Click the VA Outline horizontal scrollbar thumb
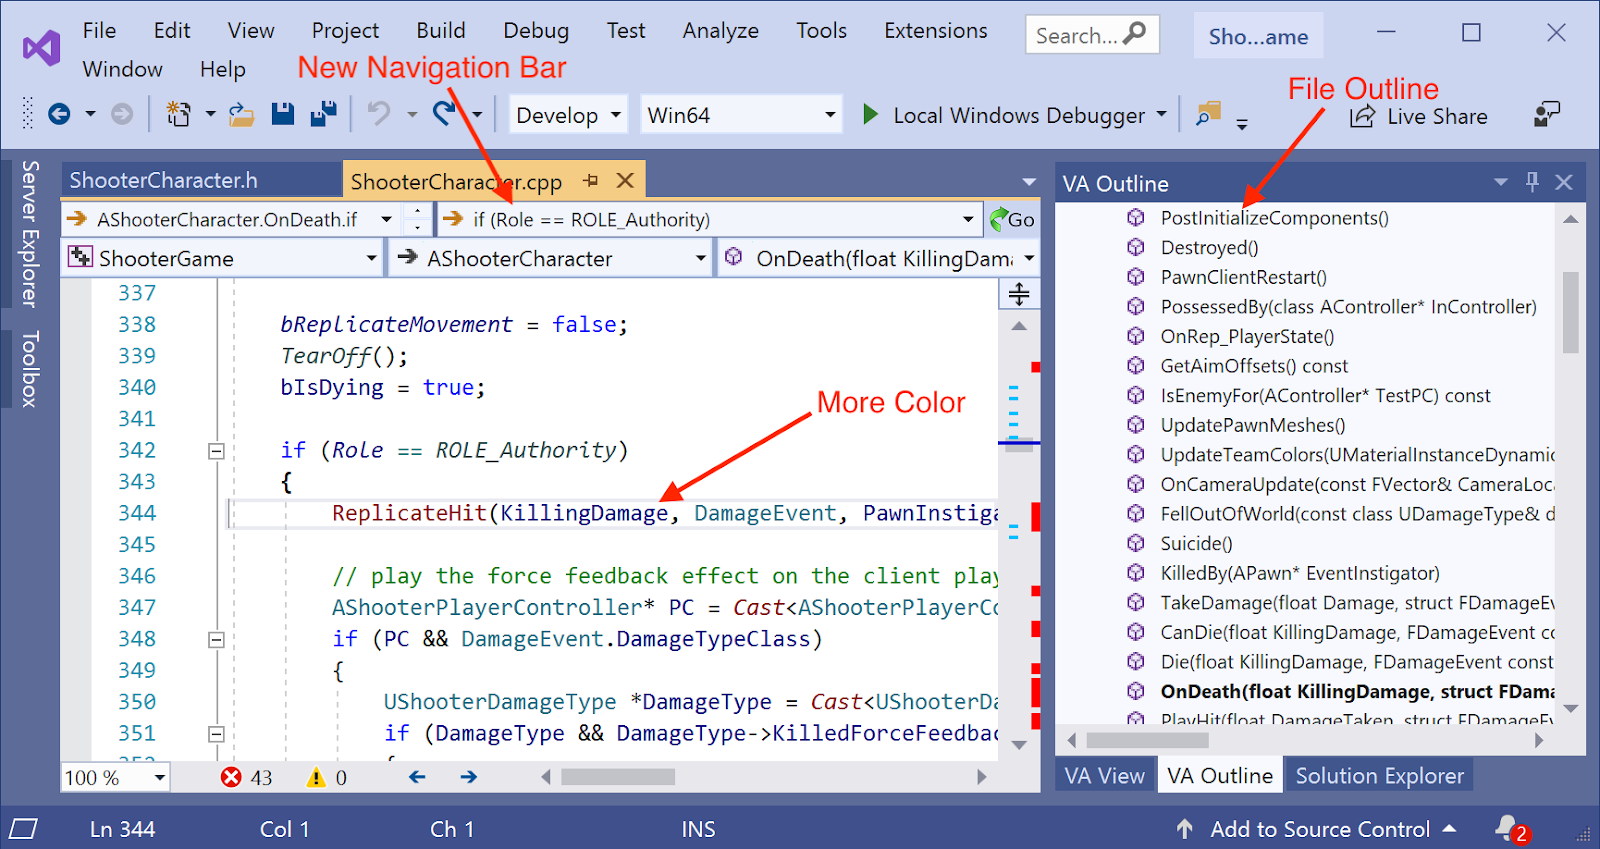The image size is (1600, 849). pyautogui.click(x=1147, y=740)
